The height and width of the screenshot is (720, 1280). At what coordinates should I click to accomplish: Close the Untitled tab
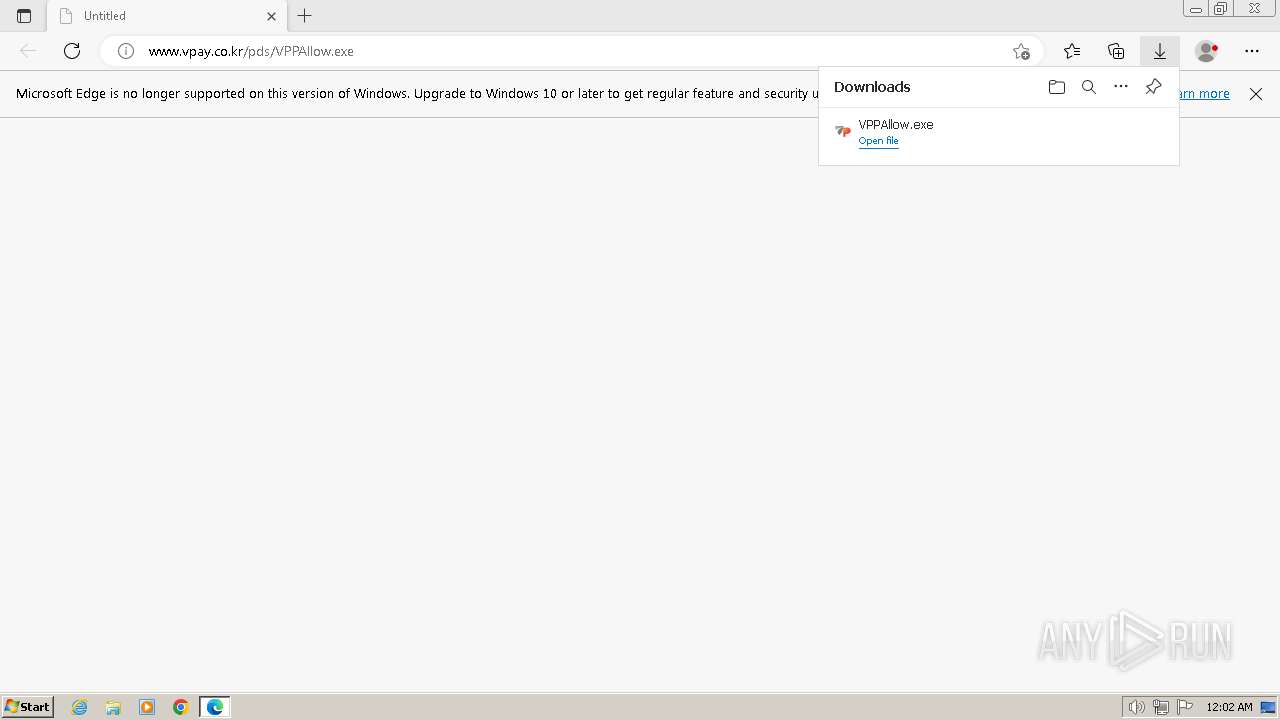[x=271, y=16]
